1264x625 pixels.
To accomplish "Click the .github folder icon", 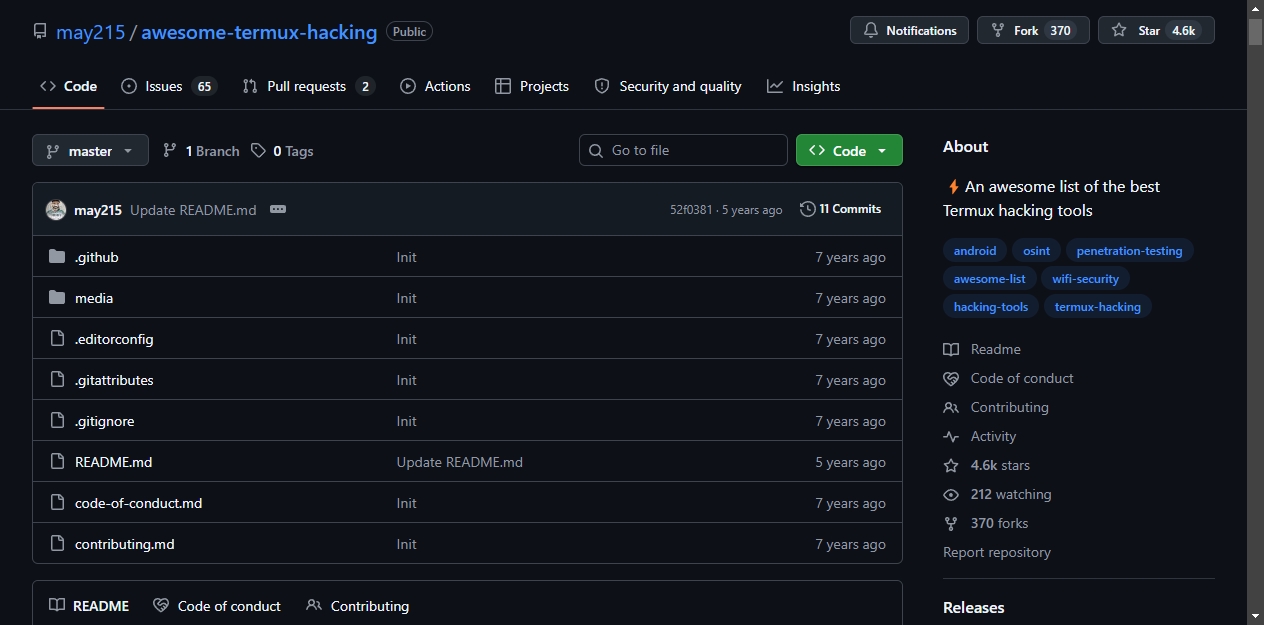I will click(x=57, y=257).
